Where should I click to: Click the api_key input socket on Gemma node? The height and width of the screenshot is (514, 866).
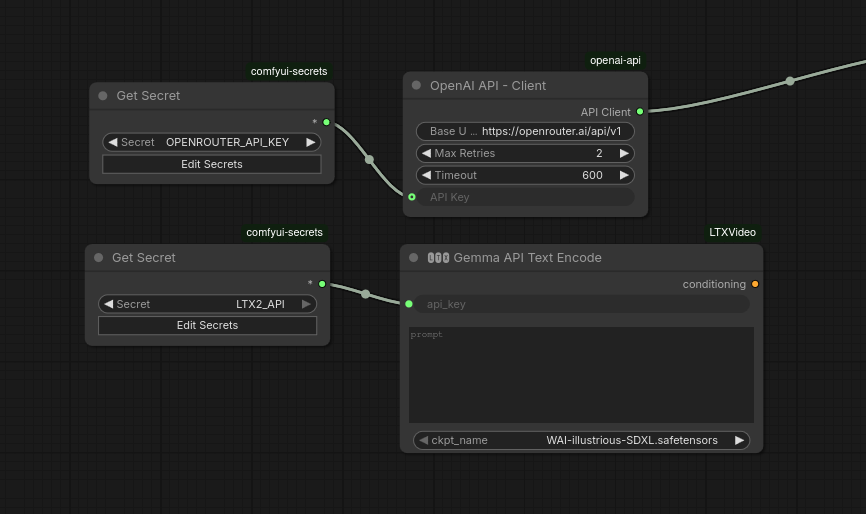[409, 304]
